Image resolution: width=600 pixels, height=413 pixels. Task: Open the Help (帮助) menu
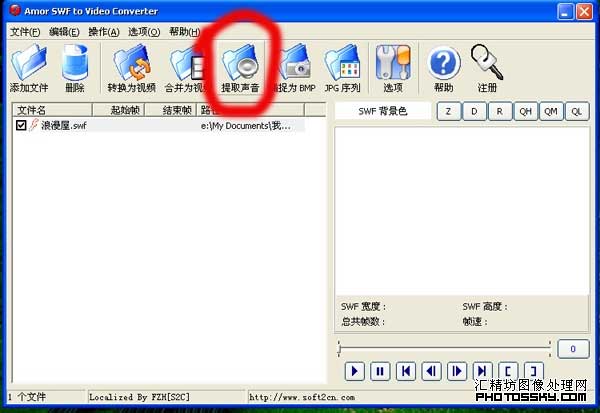[184, 32]
